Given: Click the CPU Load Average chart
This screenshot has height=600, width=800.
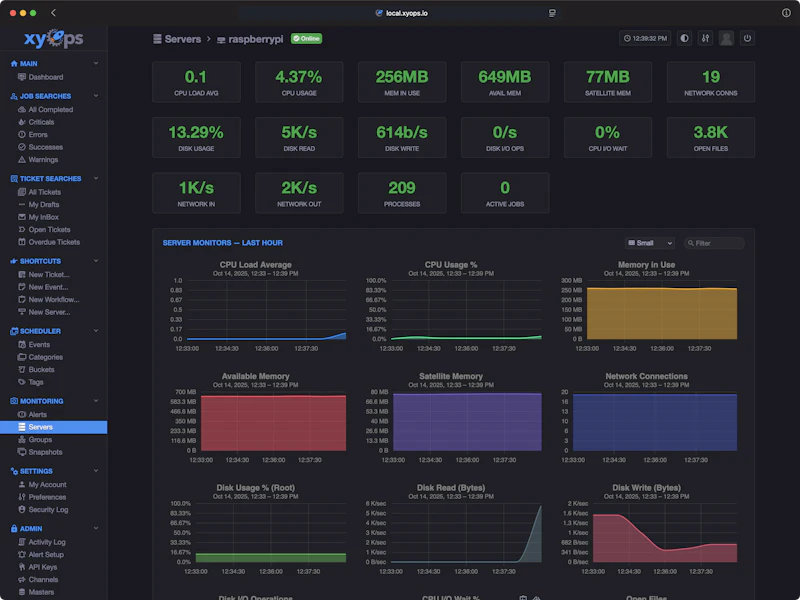Looking at the screenshot, I should click(x=256, y=306).
